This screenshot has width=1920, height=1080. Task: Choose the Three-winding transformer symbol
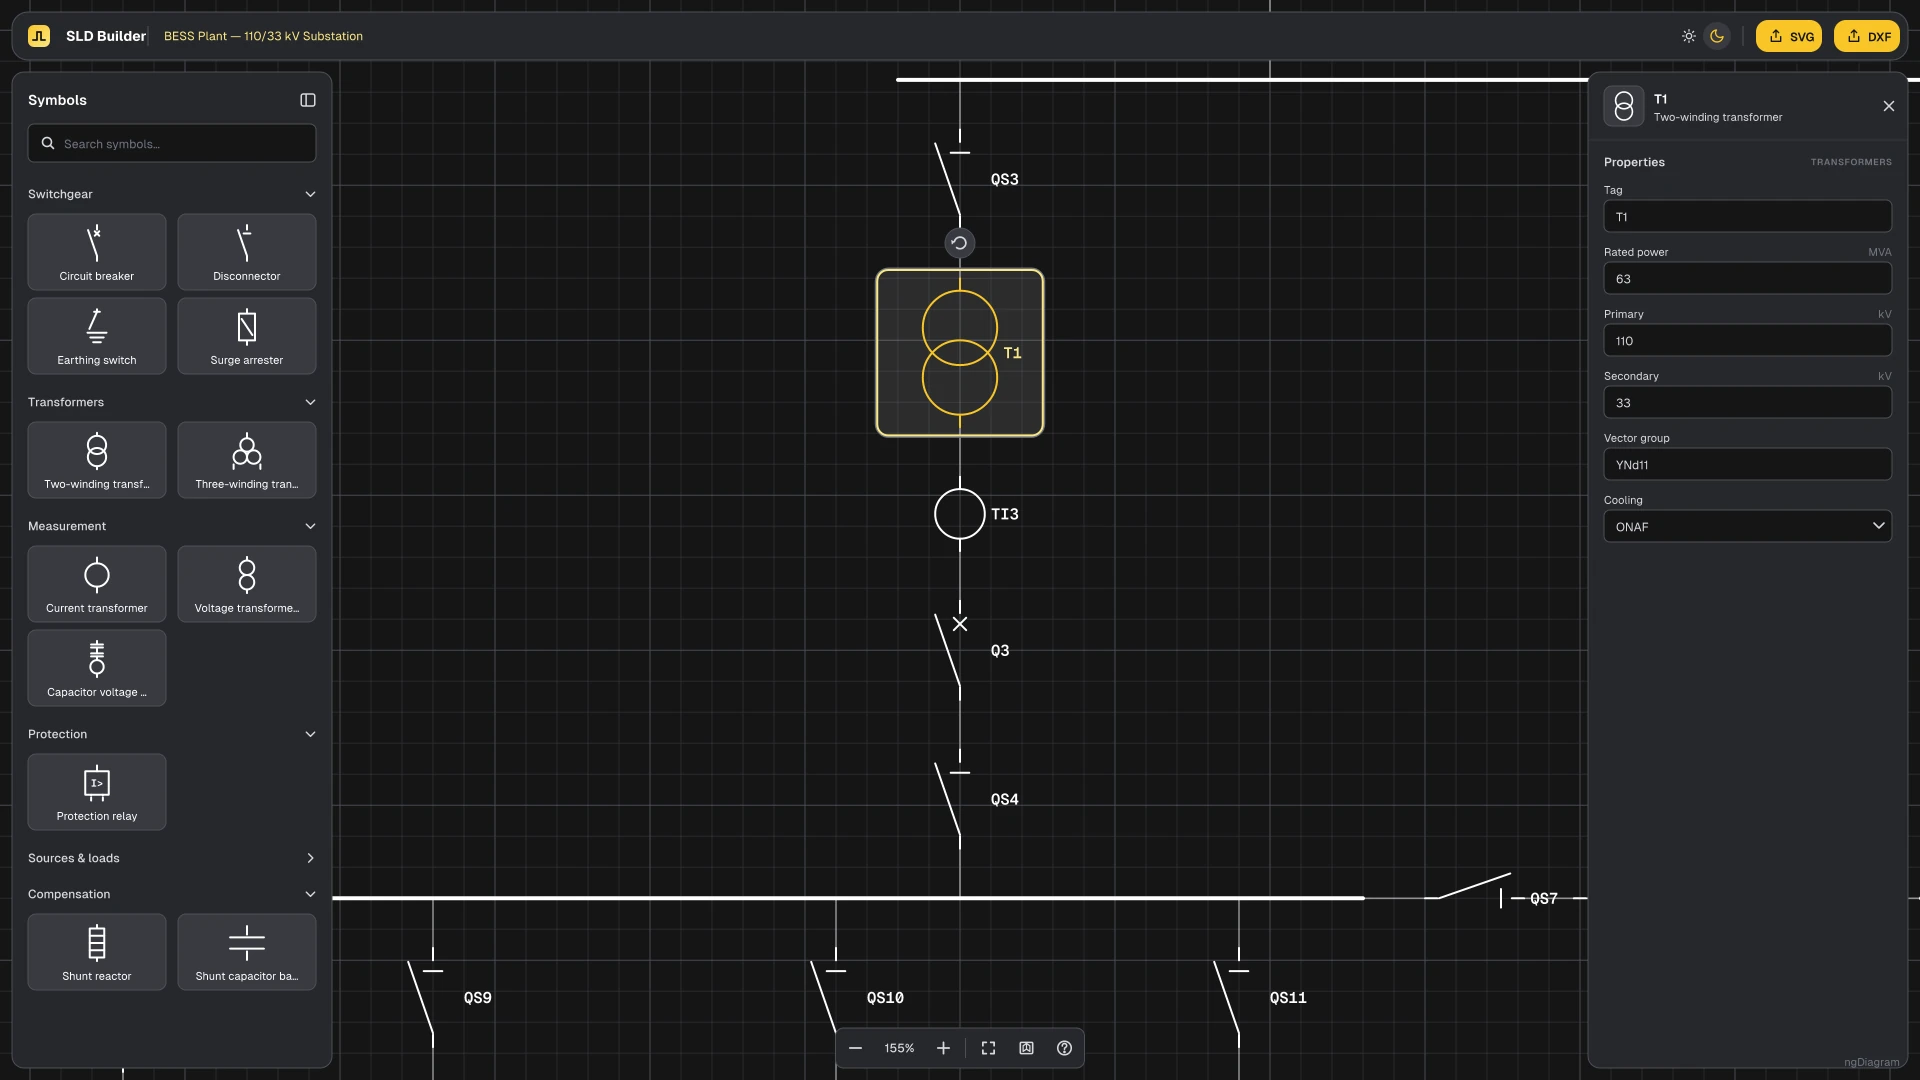point(247,460)
